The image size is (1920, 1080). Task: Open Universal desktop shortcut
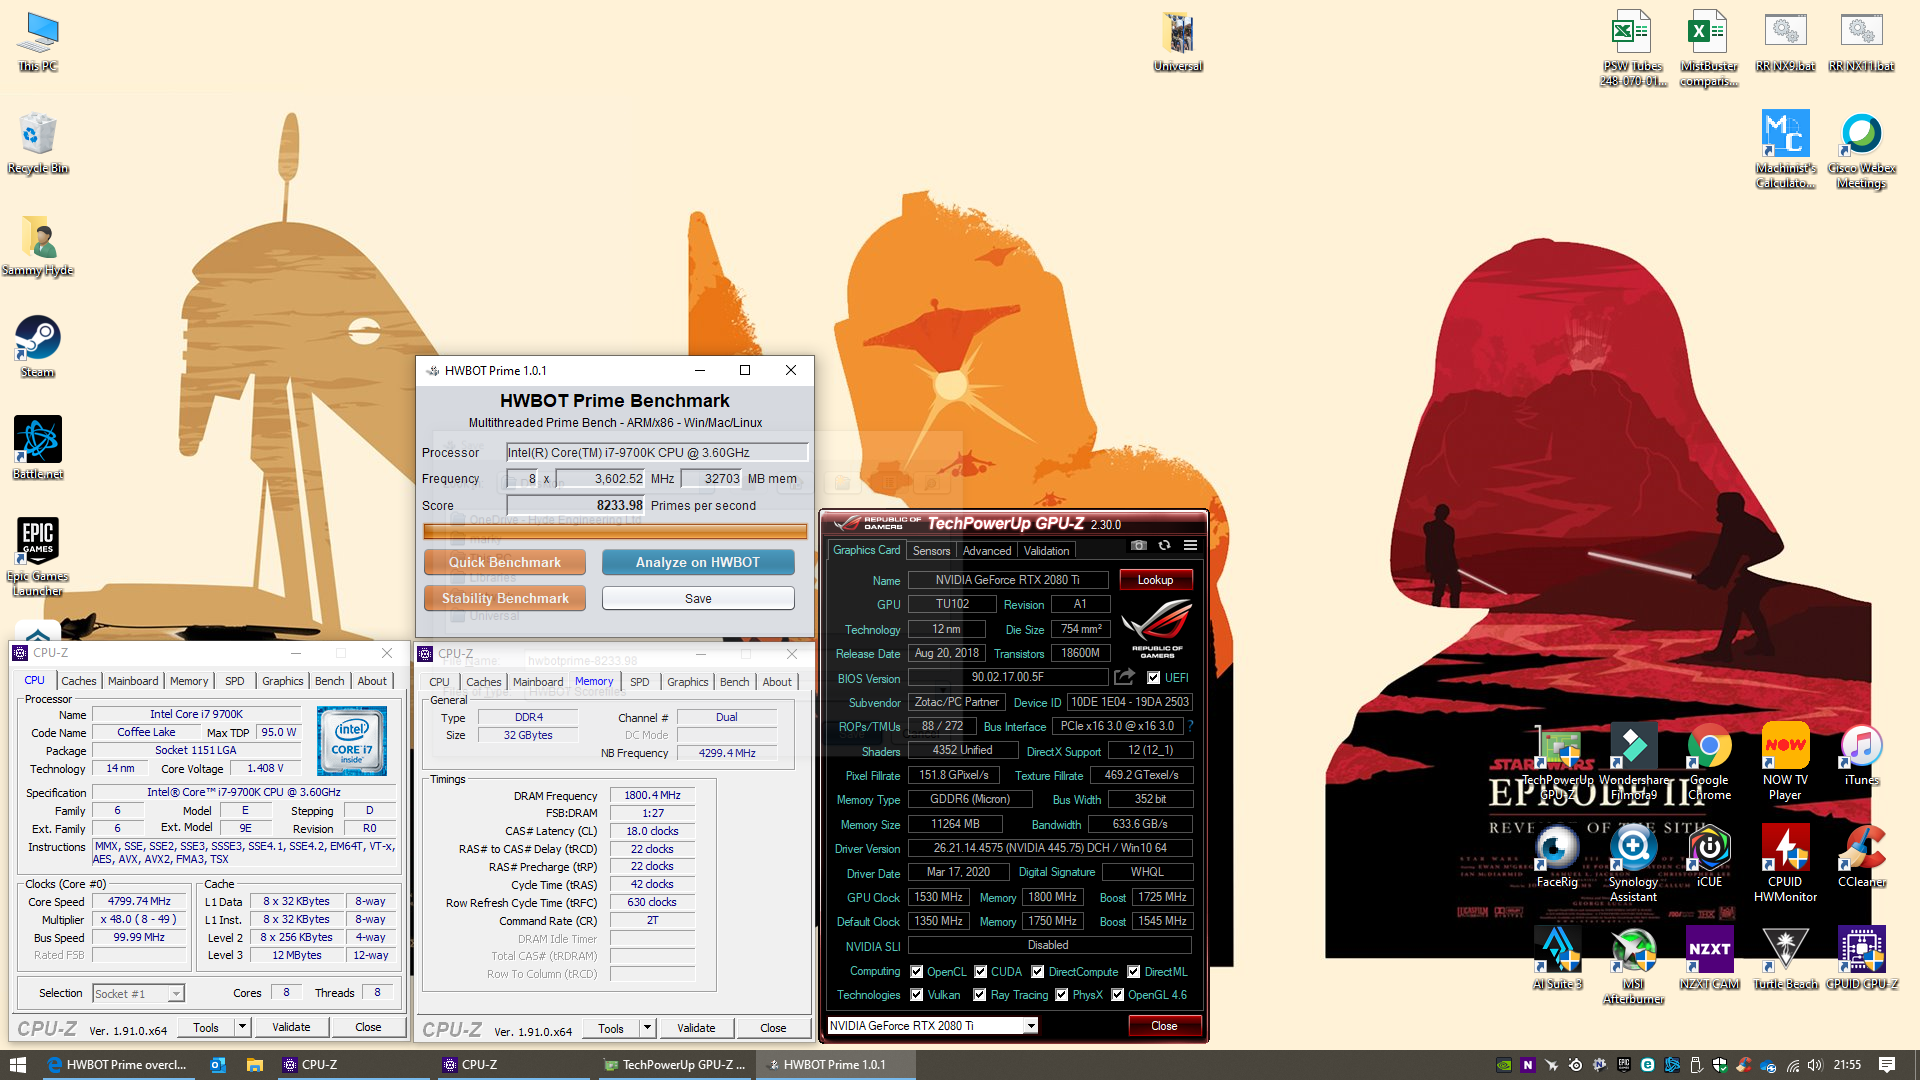1178,42
